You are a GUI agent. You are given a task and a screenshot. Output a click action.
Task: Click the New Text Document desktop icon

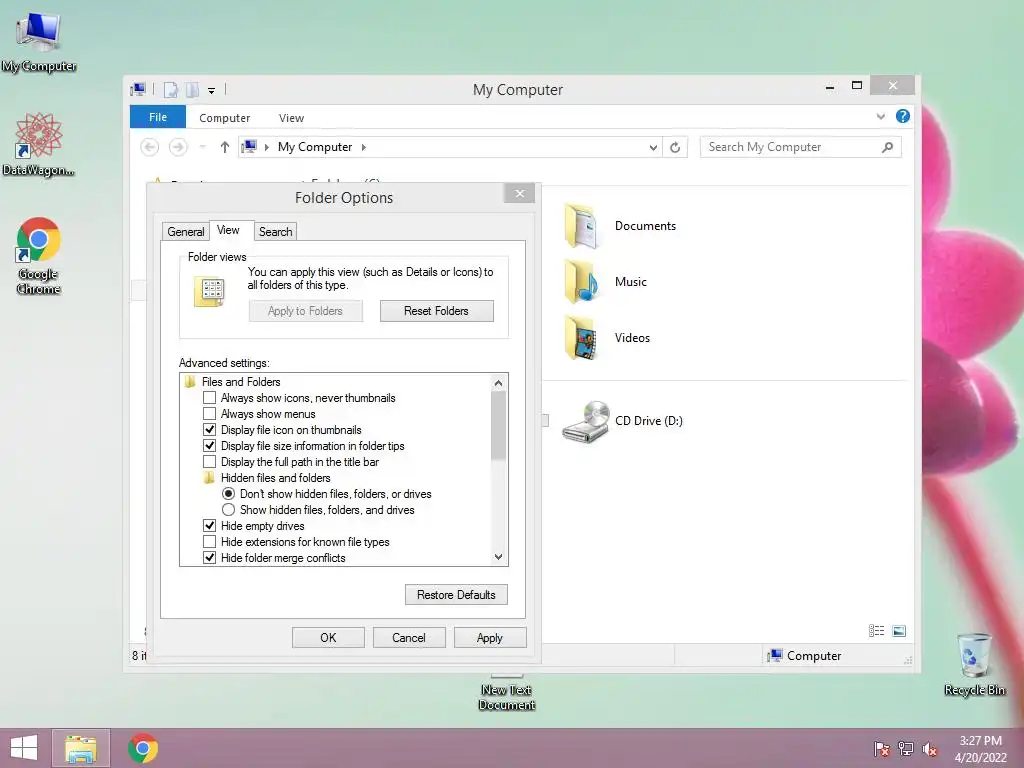tap(507, 694)
